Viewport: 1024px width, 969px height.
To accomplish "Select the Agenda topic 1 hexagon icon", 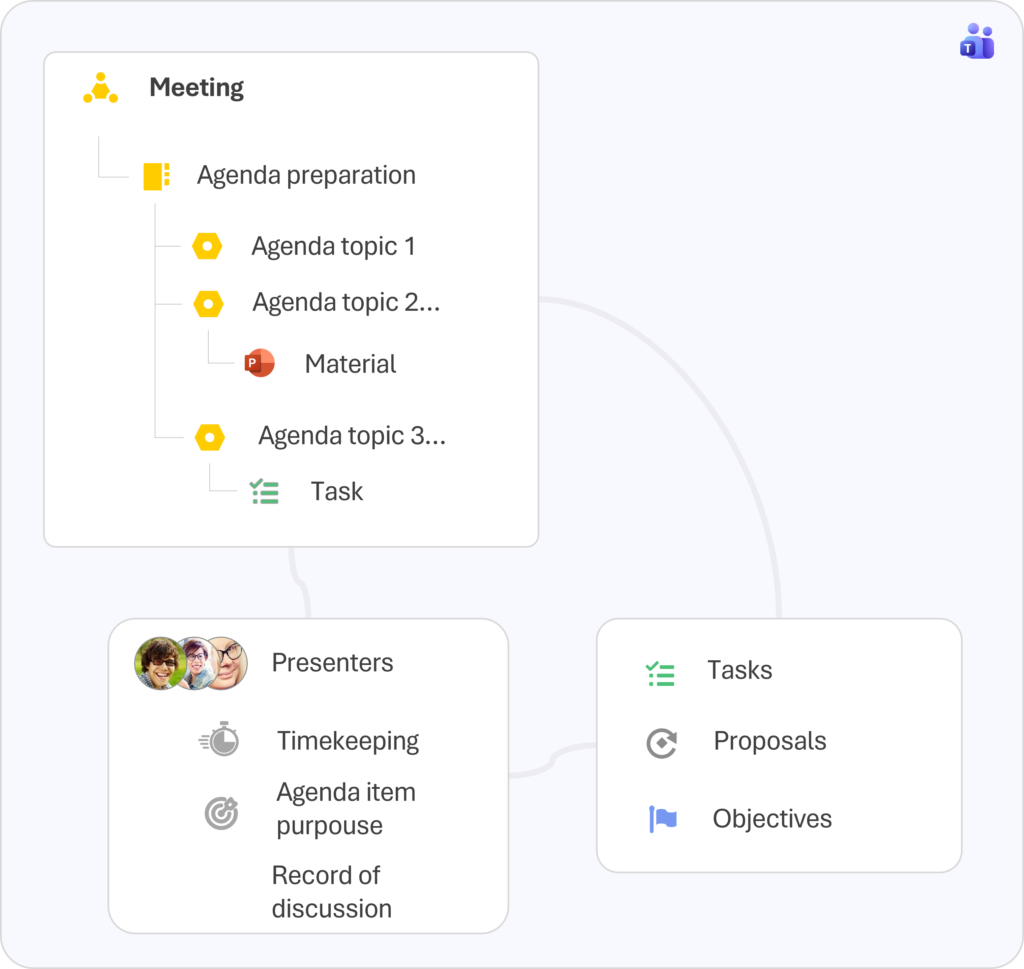I will [x=207, y=246].
